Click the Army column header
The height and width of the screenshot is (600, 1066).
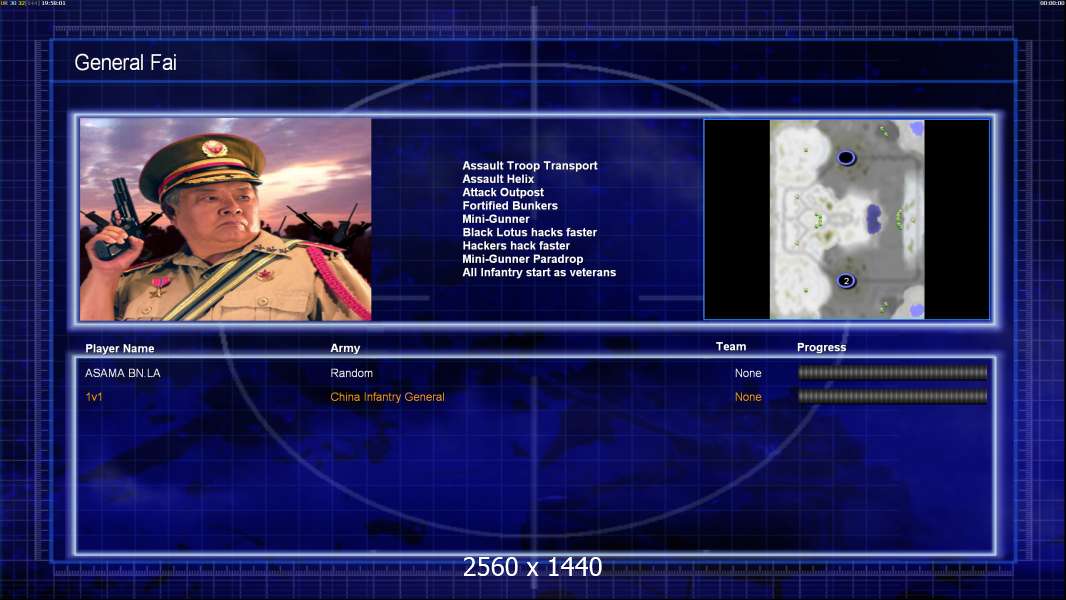pyautogui.click(x=345, y=347)
